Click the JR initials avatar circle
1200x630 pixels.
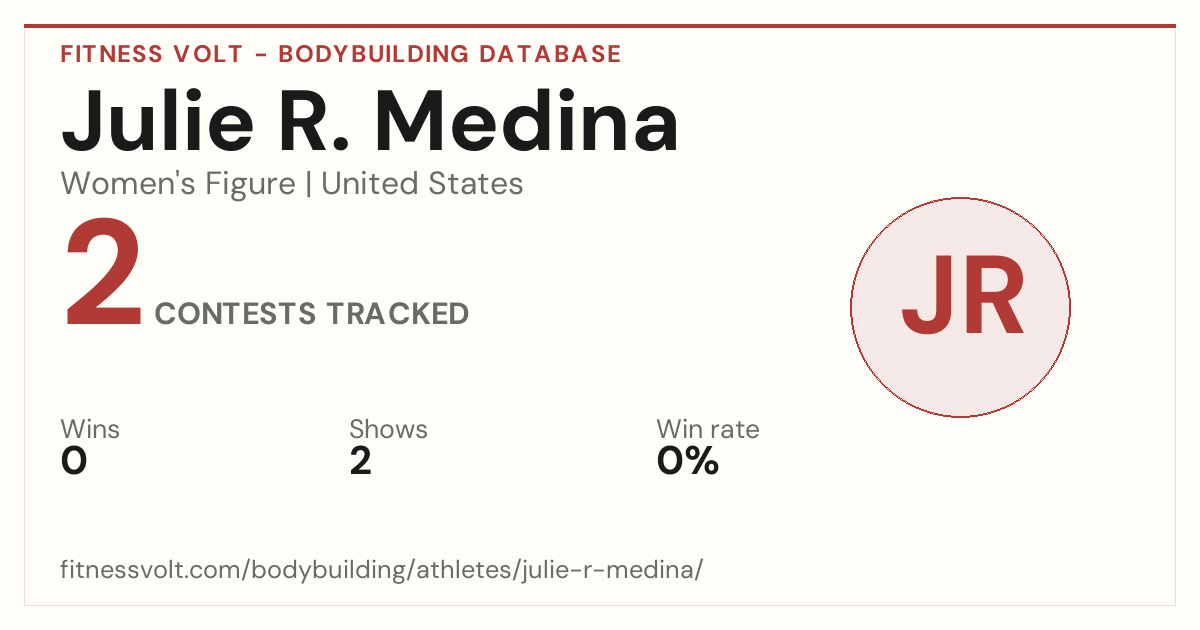[960, 307]
